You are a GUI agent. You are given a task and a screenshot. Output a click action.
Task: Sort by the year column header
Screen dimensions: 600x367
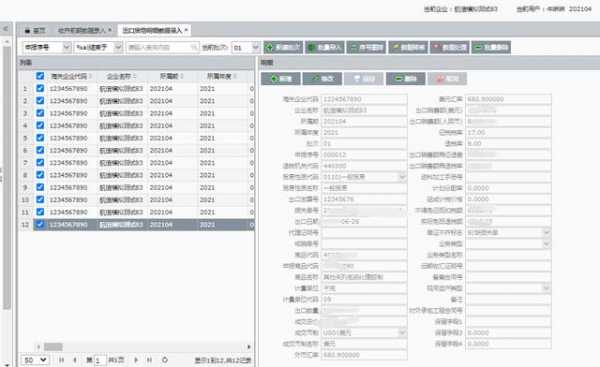tap(222, 77)
